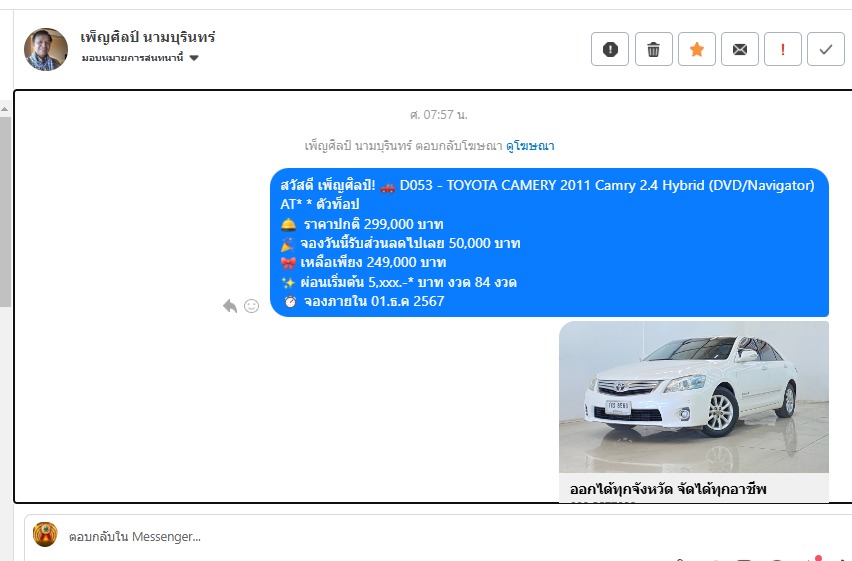Click the timestamp ศ. 07:57 น.

click(438, 115)
